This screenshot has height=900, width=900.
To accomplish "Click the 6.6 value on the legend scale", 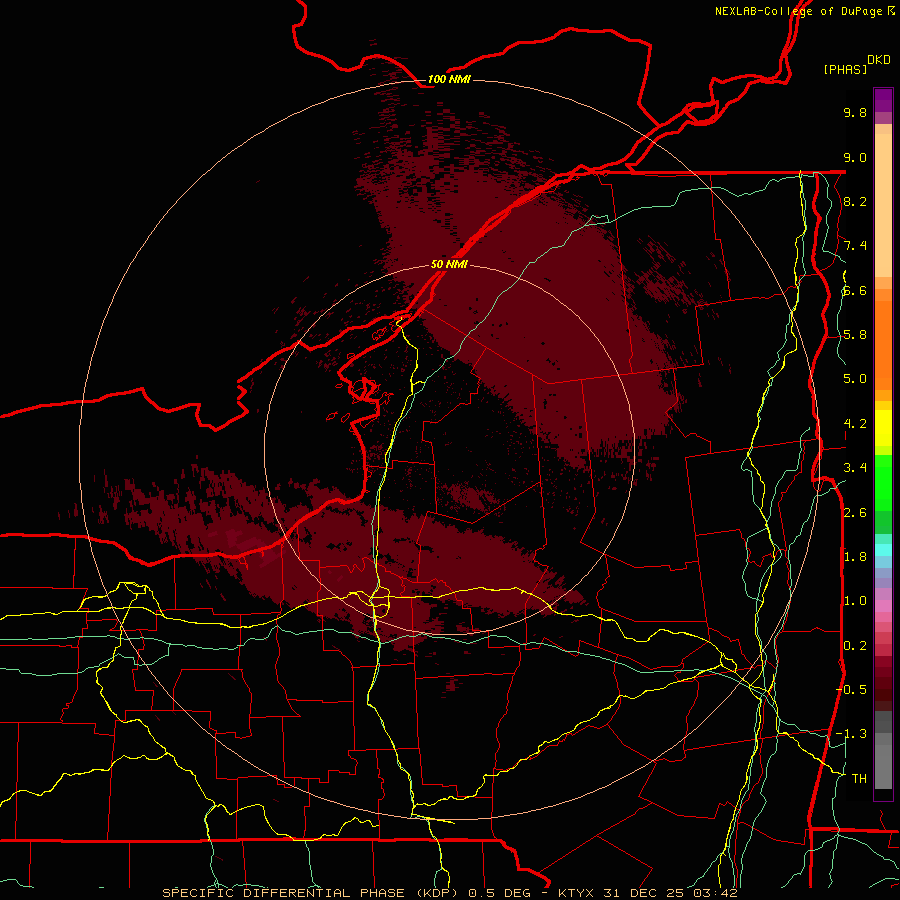I will point(855,290).
